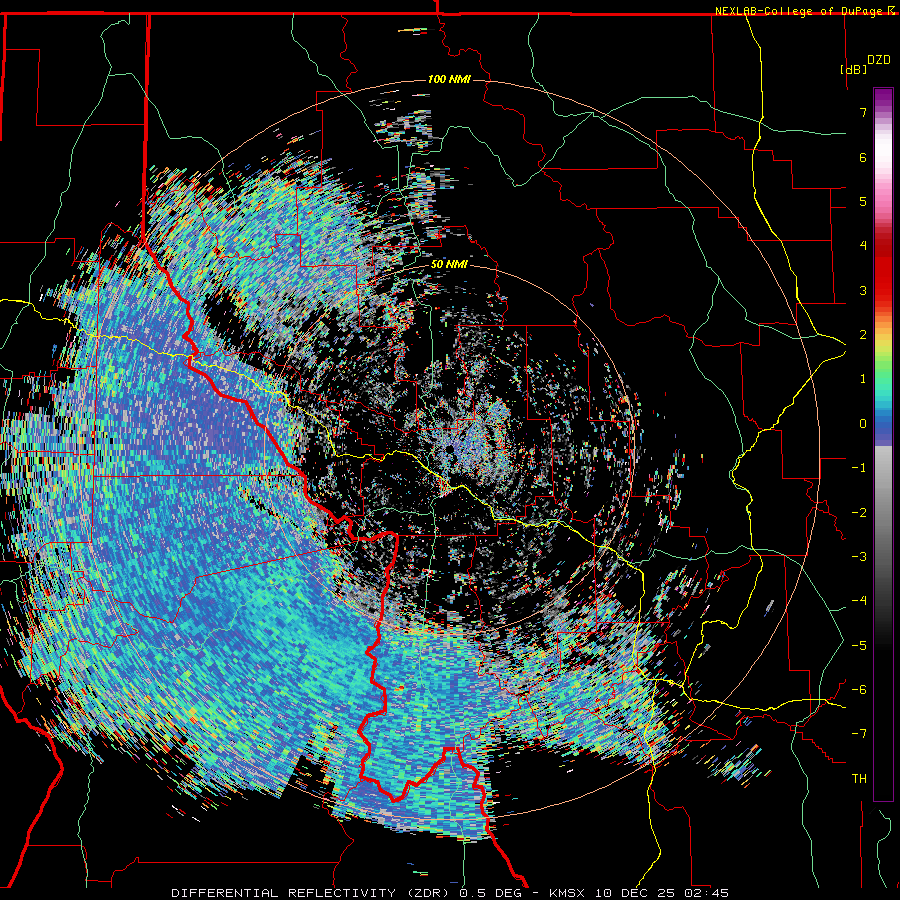Click the DZD legend title
The width and height of the screenshot is (900, 900).
click(879, 60)
